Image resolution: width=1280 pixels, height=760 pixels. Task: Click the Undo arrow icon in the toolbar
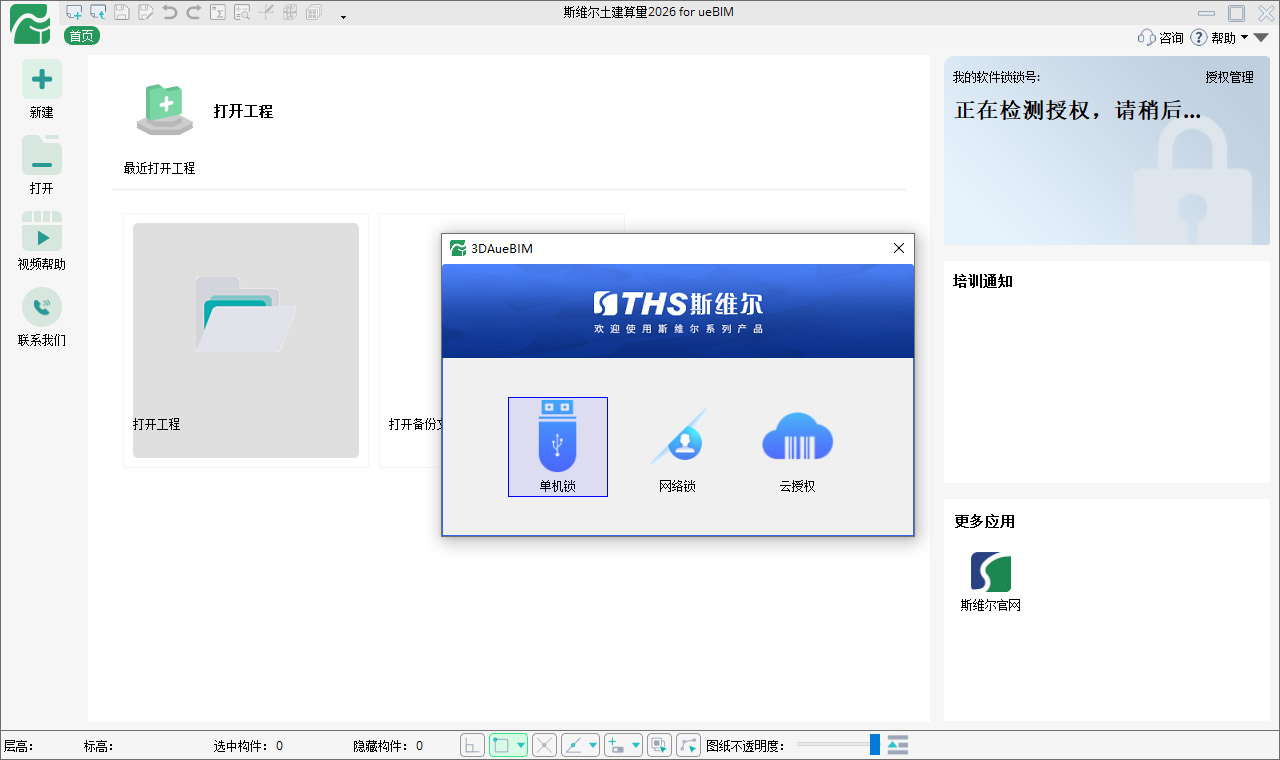coord(171,12)
